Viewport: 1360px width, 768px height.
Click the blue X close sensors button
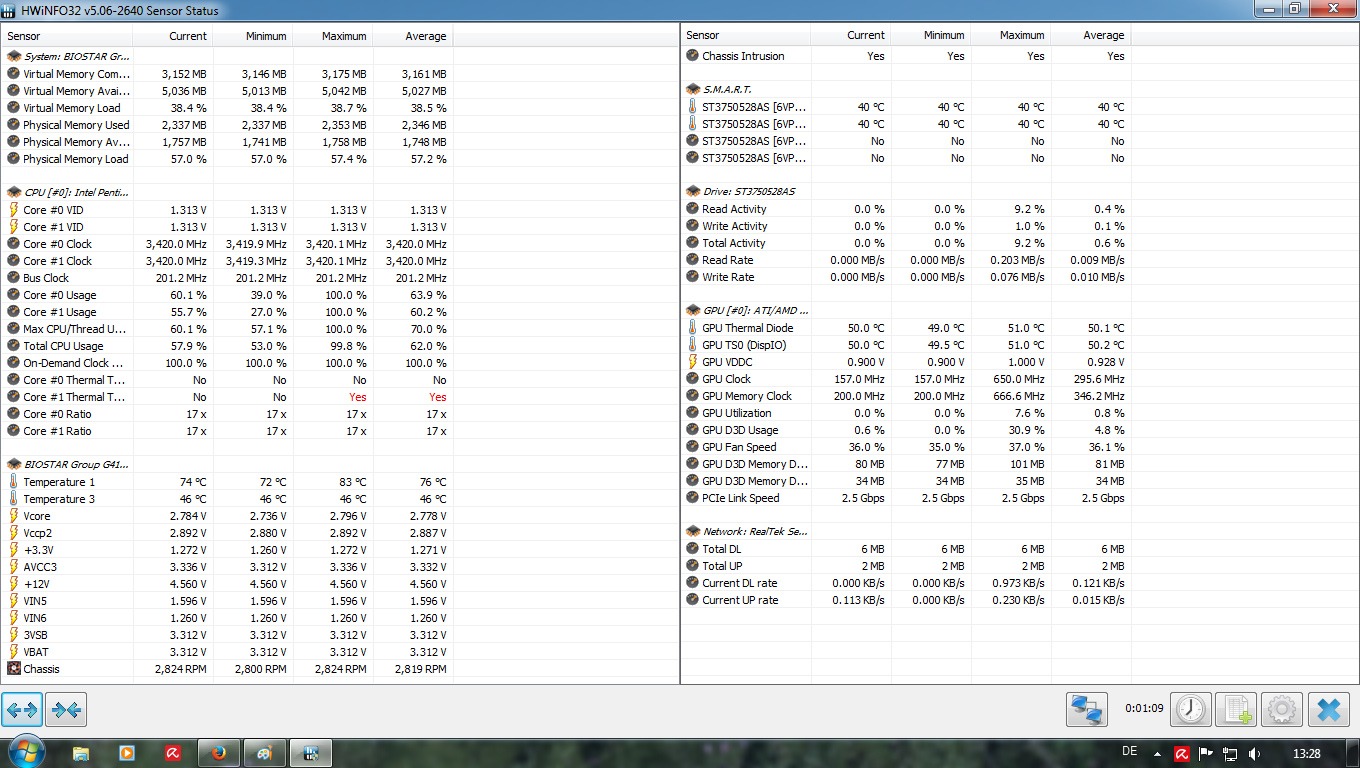(x=1328, y=710)
